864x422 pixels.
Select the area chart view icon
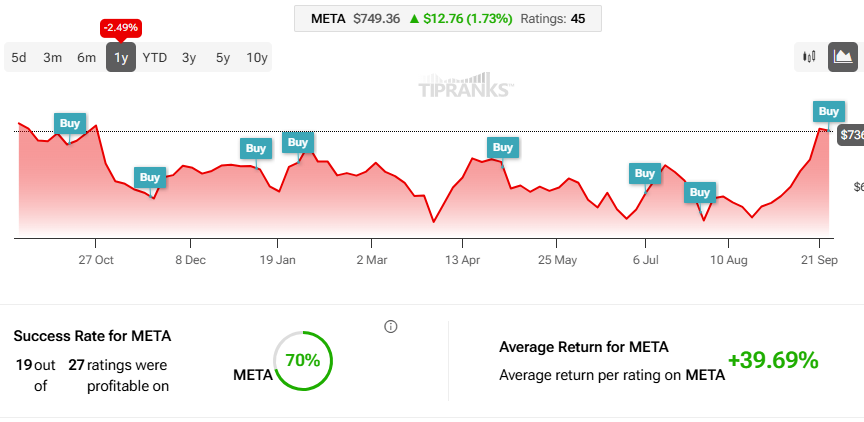coord(843,57)
